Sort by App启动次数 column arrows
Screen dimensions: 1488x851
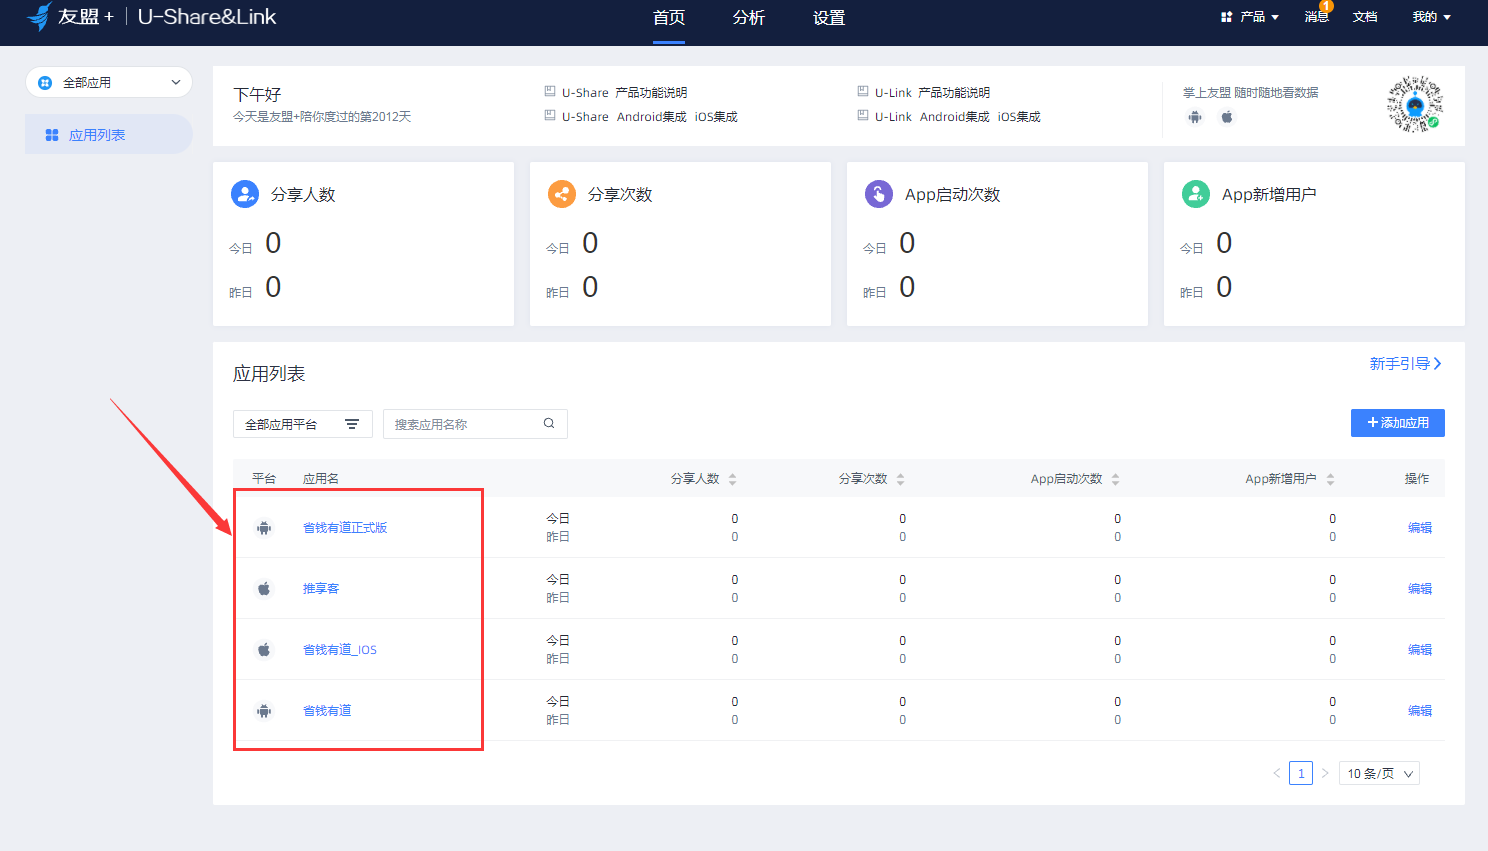pyautogui.click(x=1116, y=479)
